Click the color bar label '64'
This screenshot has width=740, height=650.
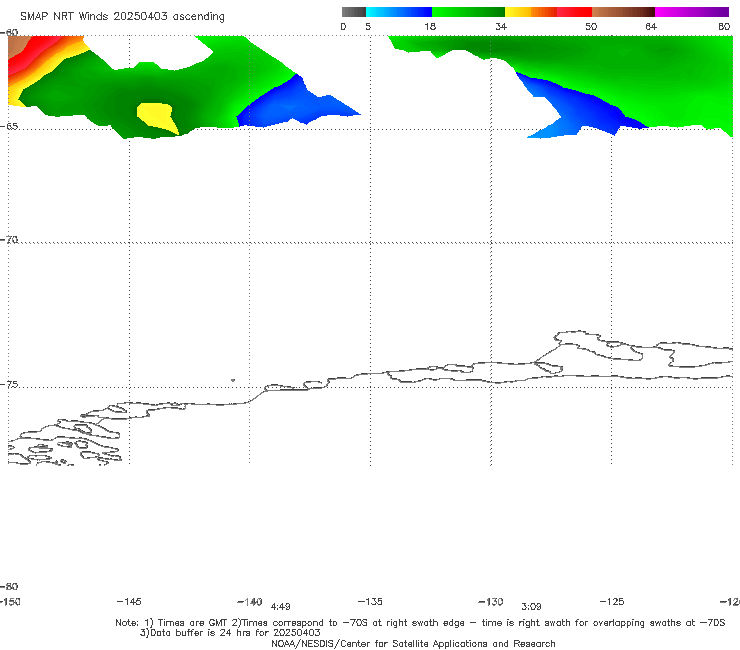(651, 27)
